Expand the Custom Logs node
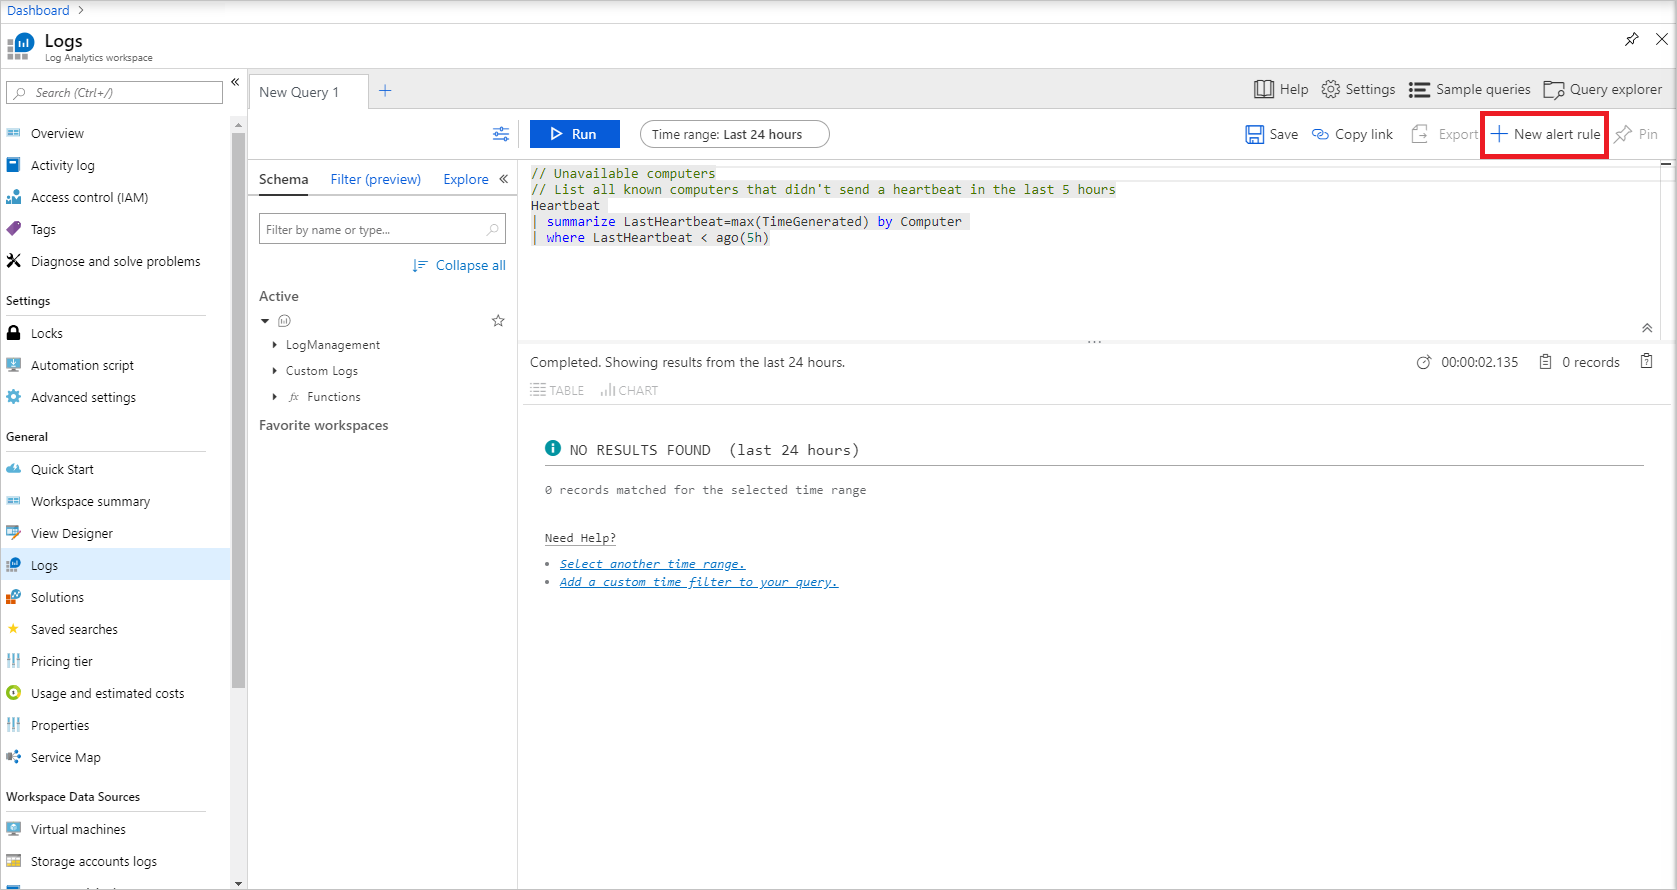 pyautogui.click(x=275, y=371)
